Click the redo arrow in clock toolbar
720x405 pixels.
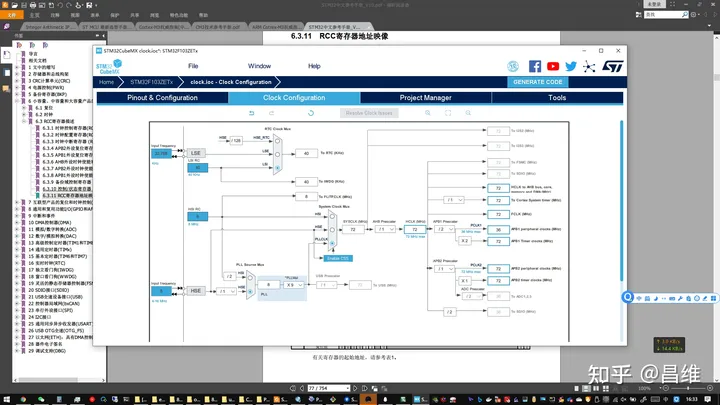pyautogui.click(x=271, y=113)
